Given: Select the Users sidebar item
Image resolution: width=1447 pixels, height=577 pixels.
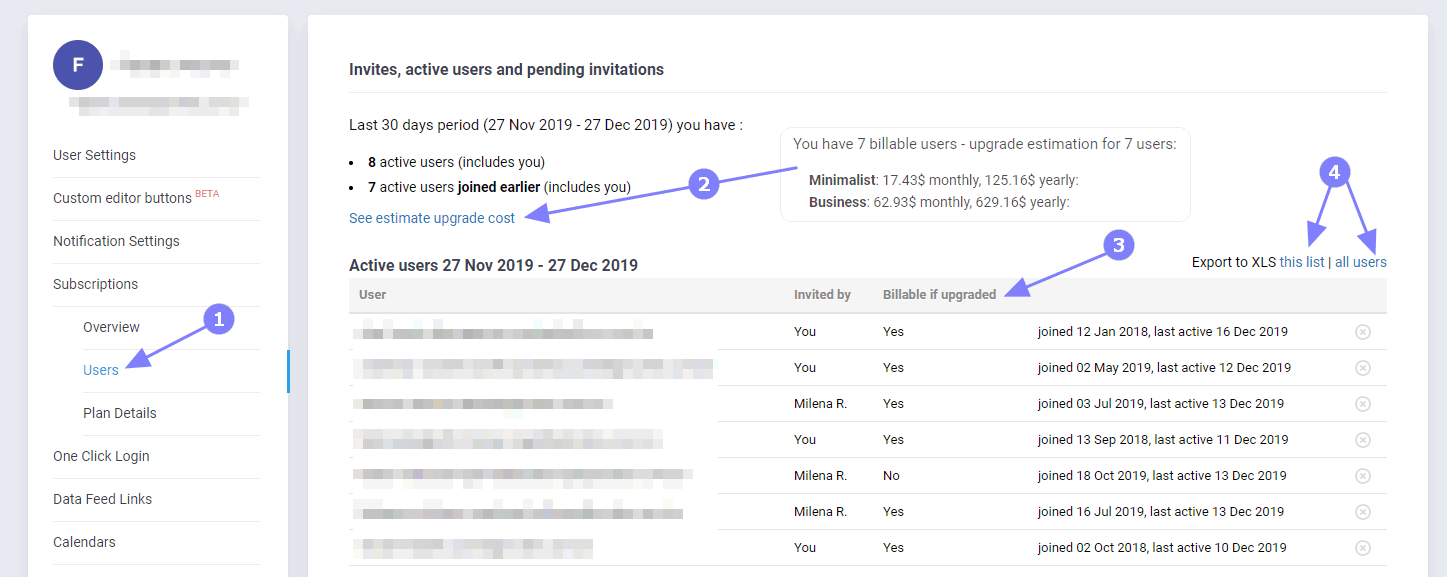Looking at the screenshot, I should (101, 370).
